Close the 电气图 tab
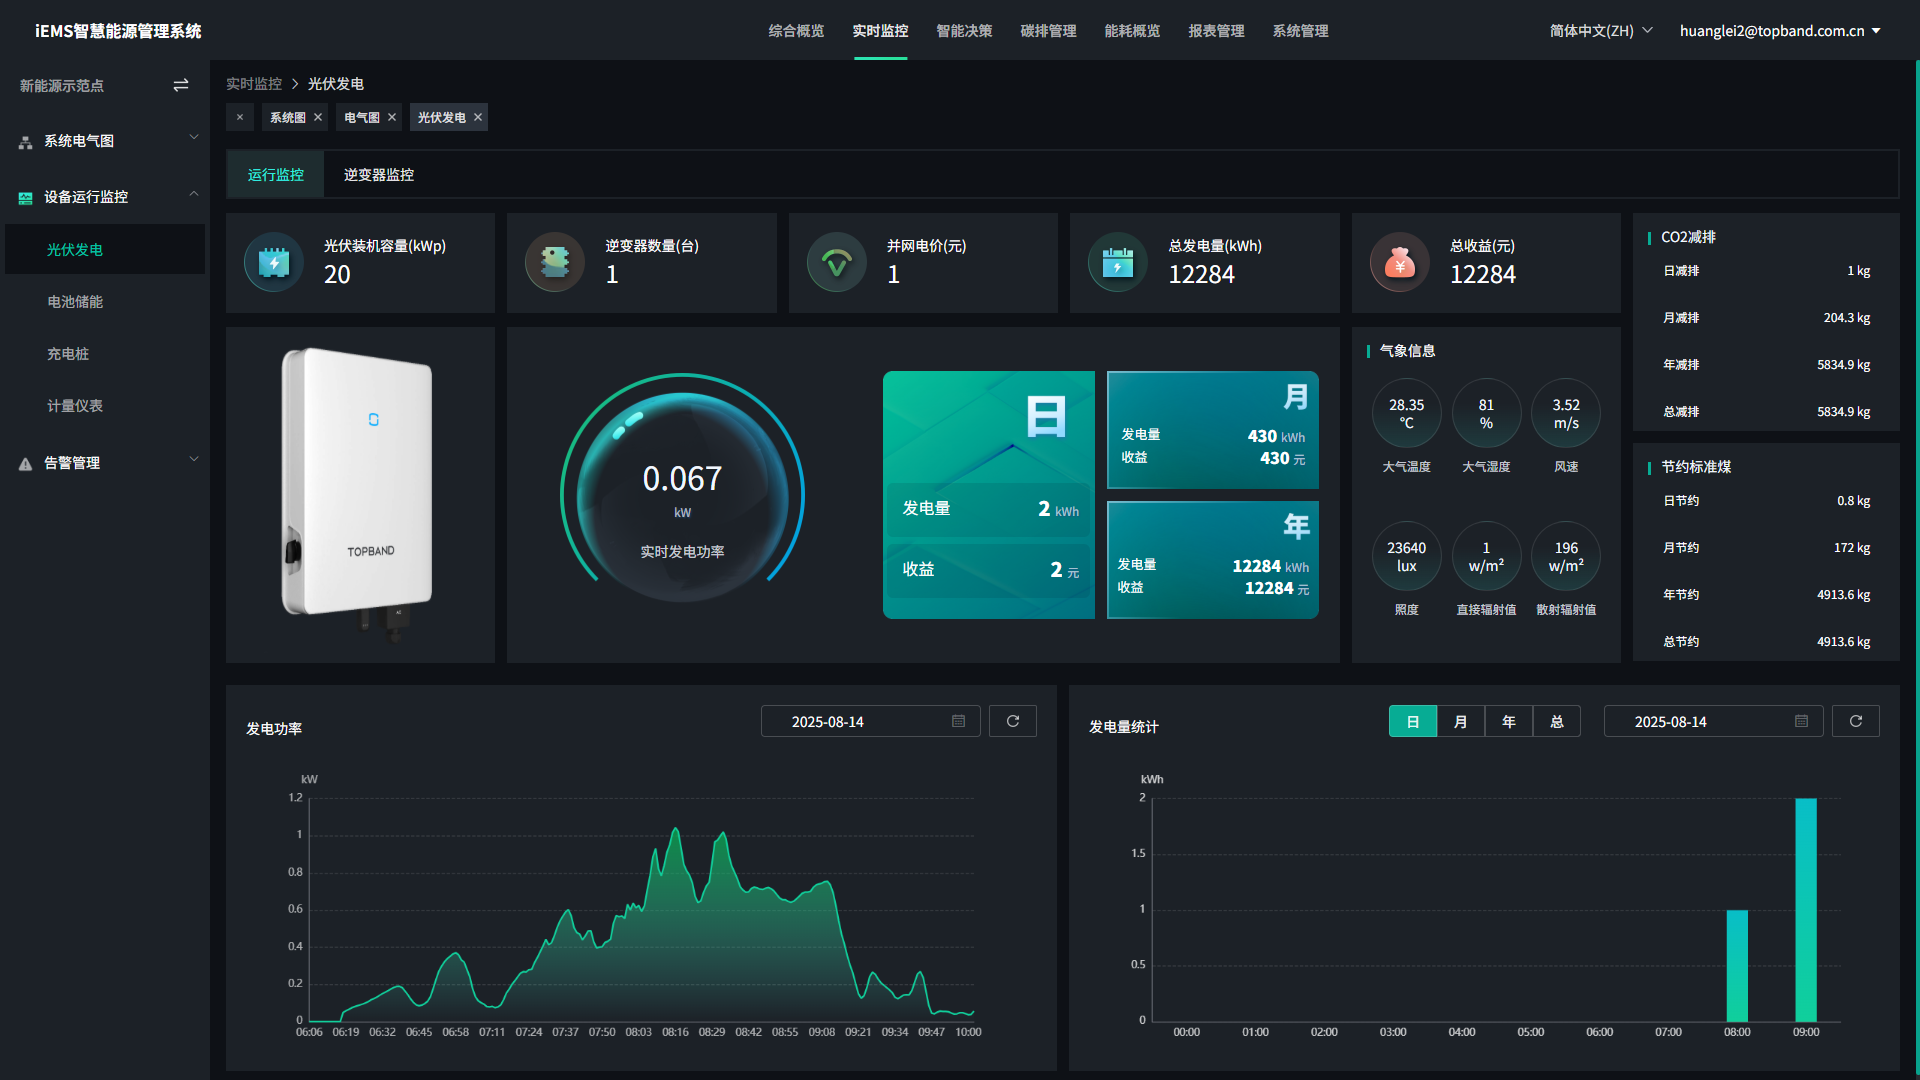Viewport: 1920px width, 1080px height. pyautogui.click(x=392, y=117)
